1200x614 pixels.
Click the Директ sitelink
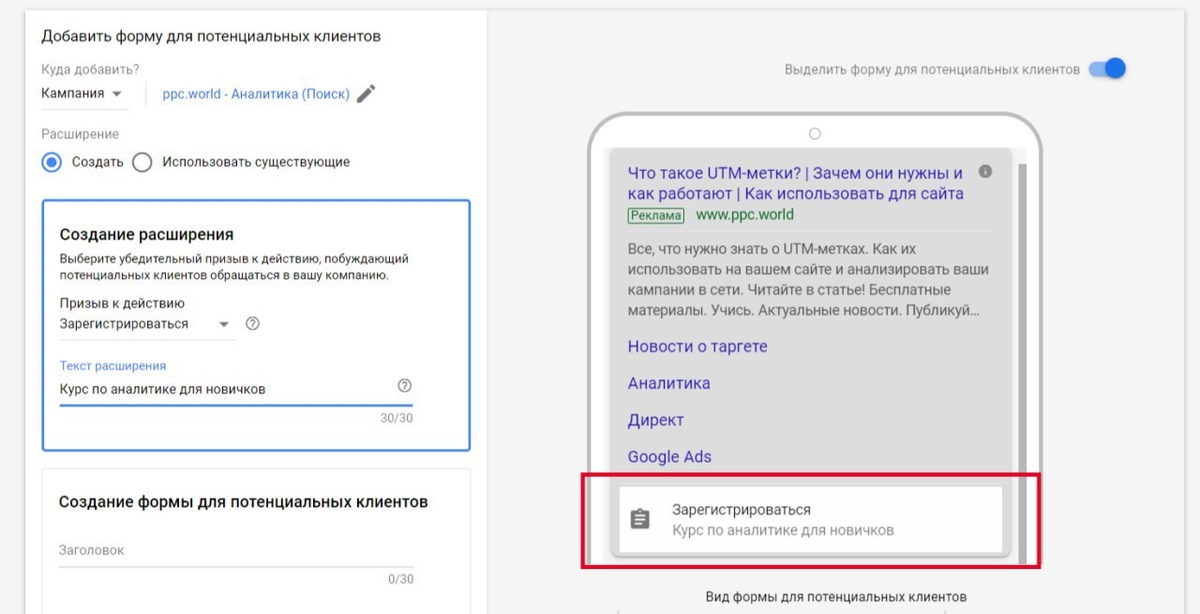click(x=655, y=420)
